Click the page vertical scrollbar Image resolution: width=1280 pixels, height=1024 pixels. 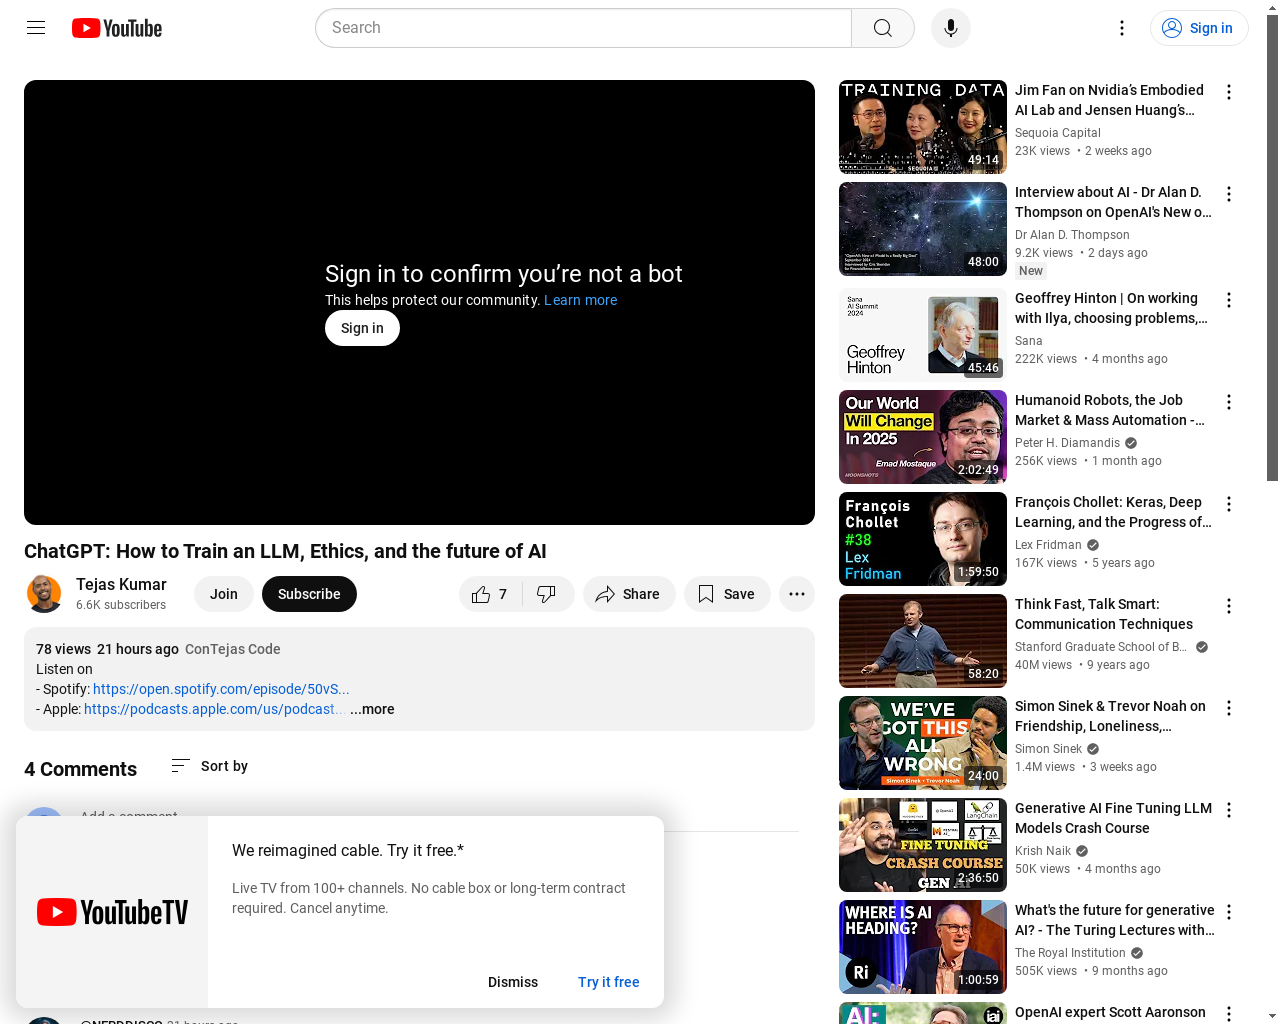[1272, 248]
